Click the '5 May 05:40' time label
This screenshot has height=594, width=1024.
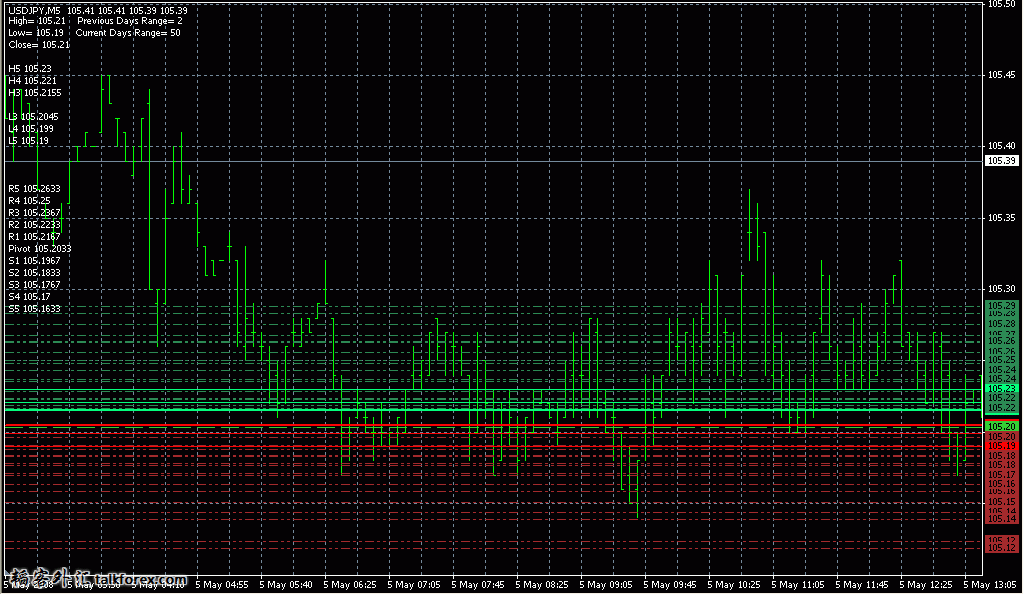(x=286, y=585)
